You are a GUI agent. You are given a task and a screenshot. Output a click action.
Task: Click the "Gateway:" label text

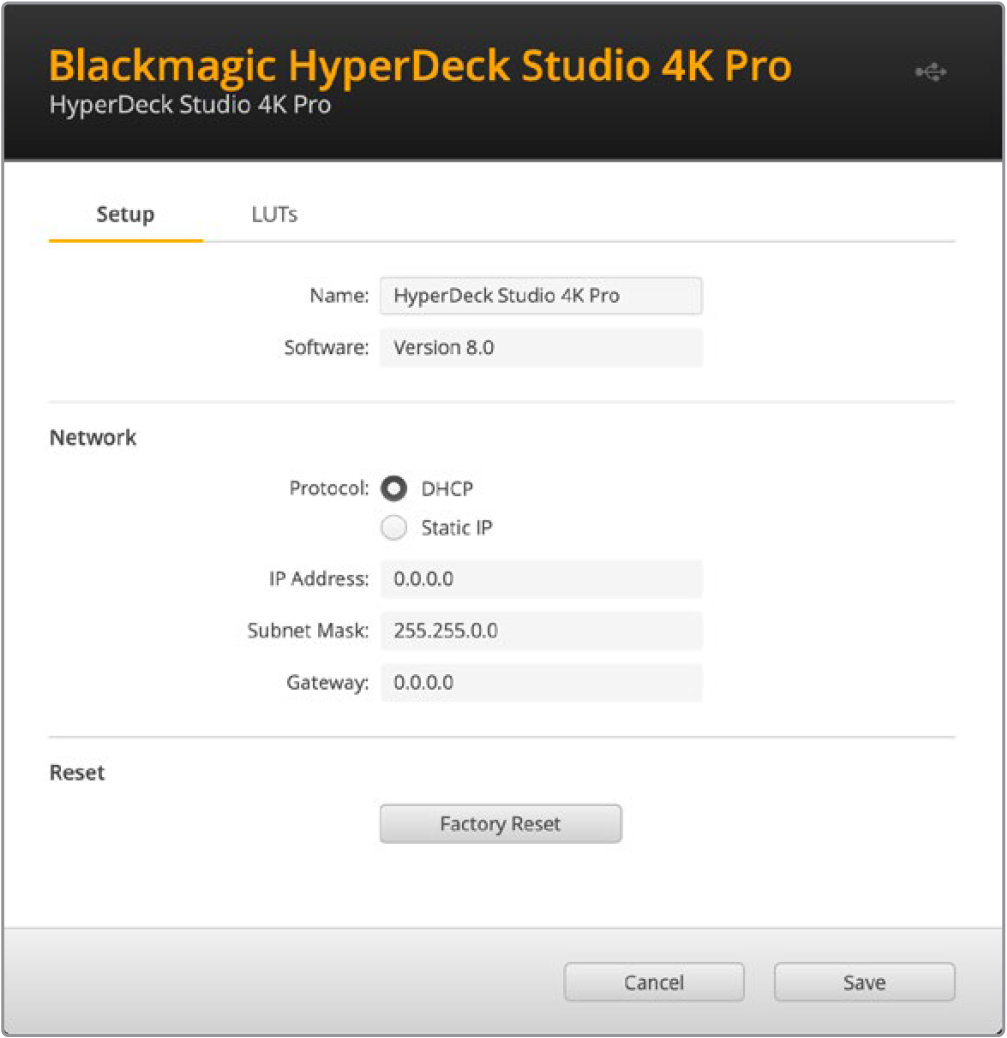pyautogui.click(x=327, y=683)
